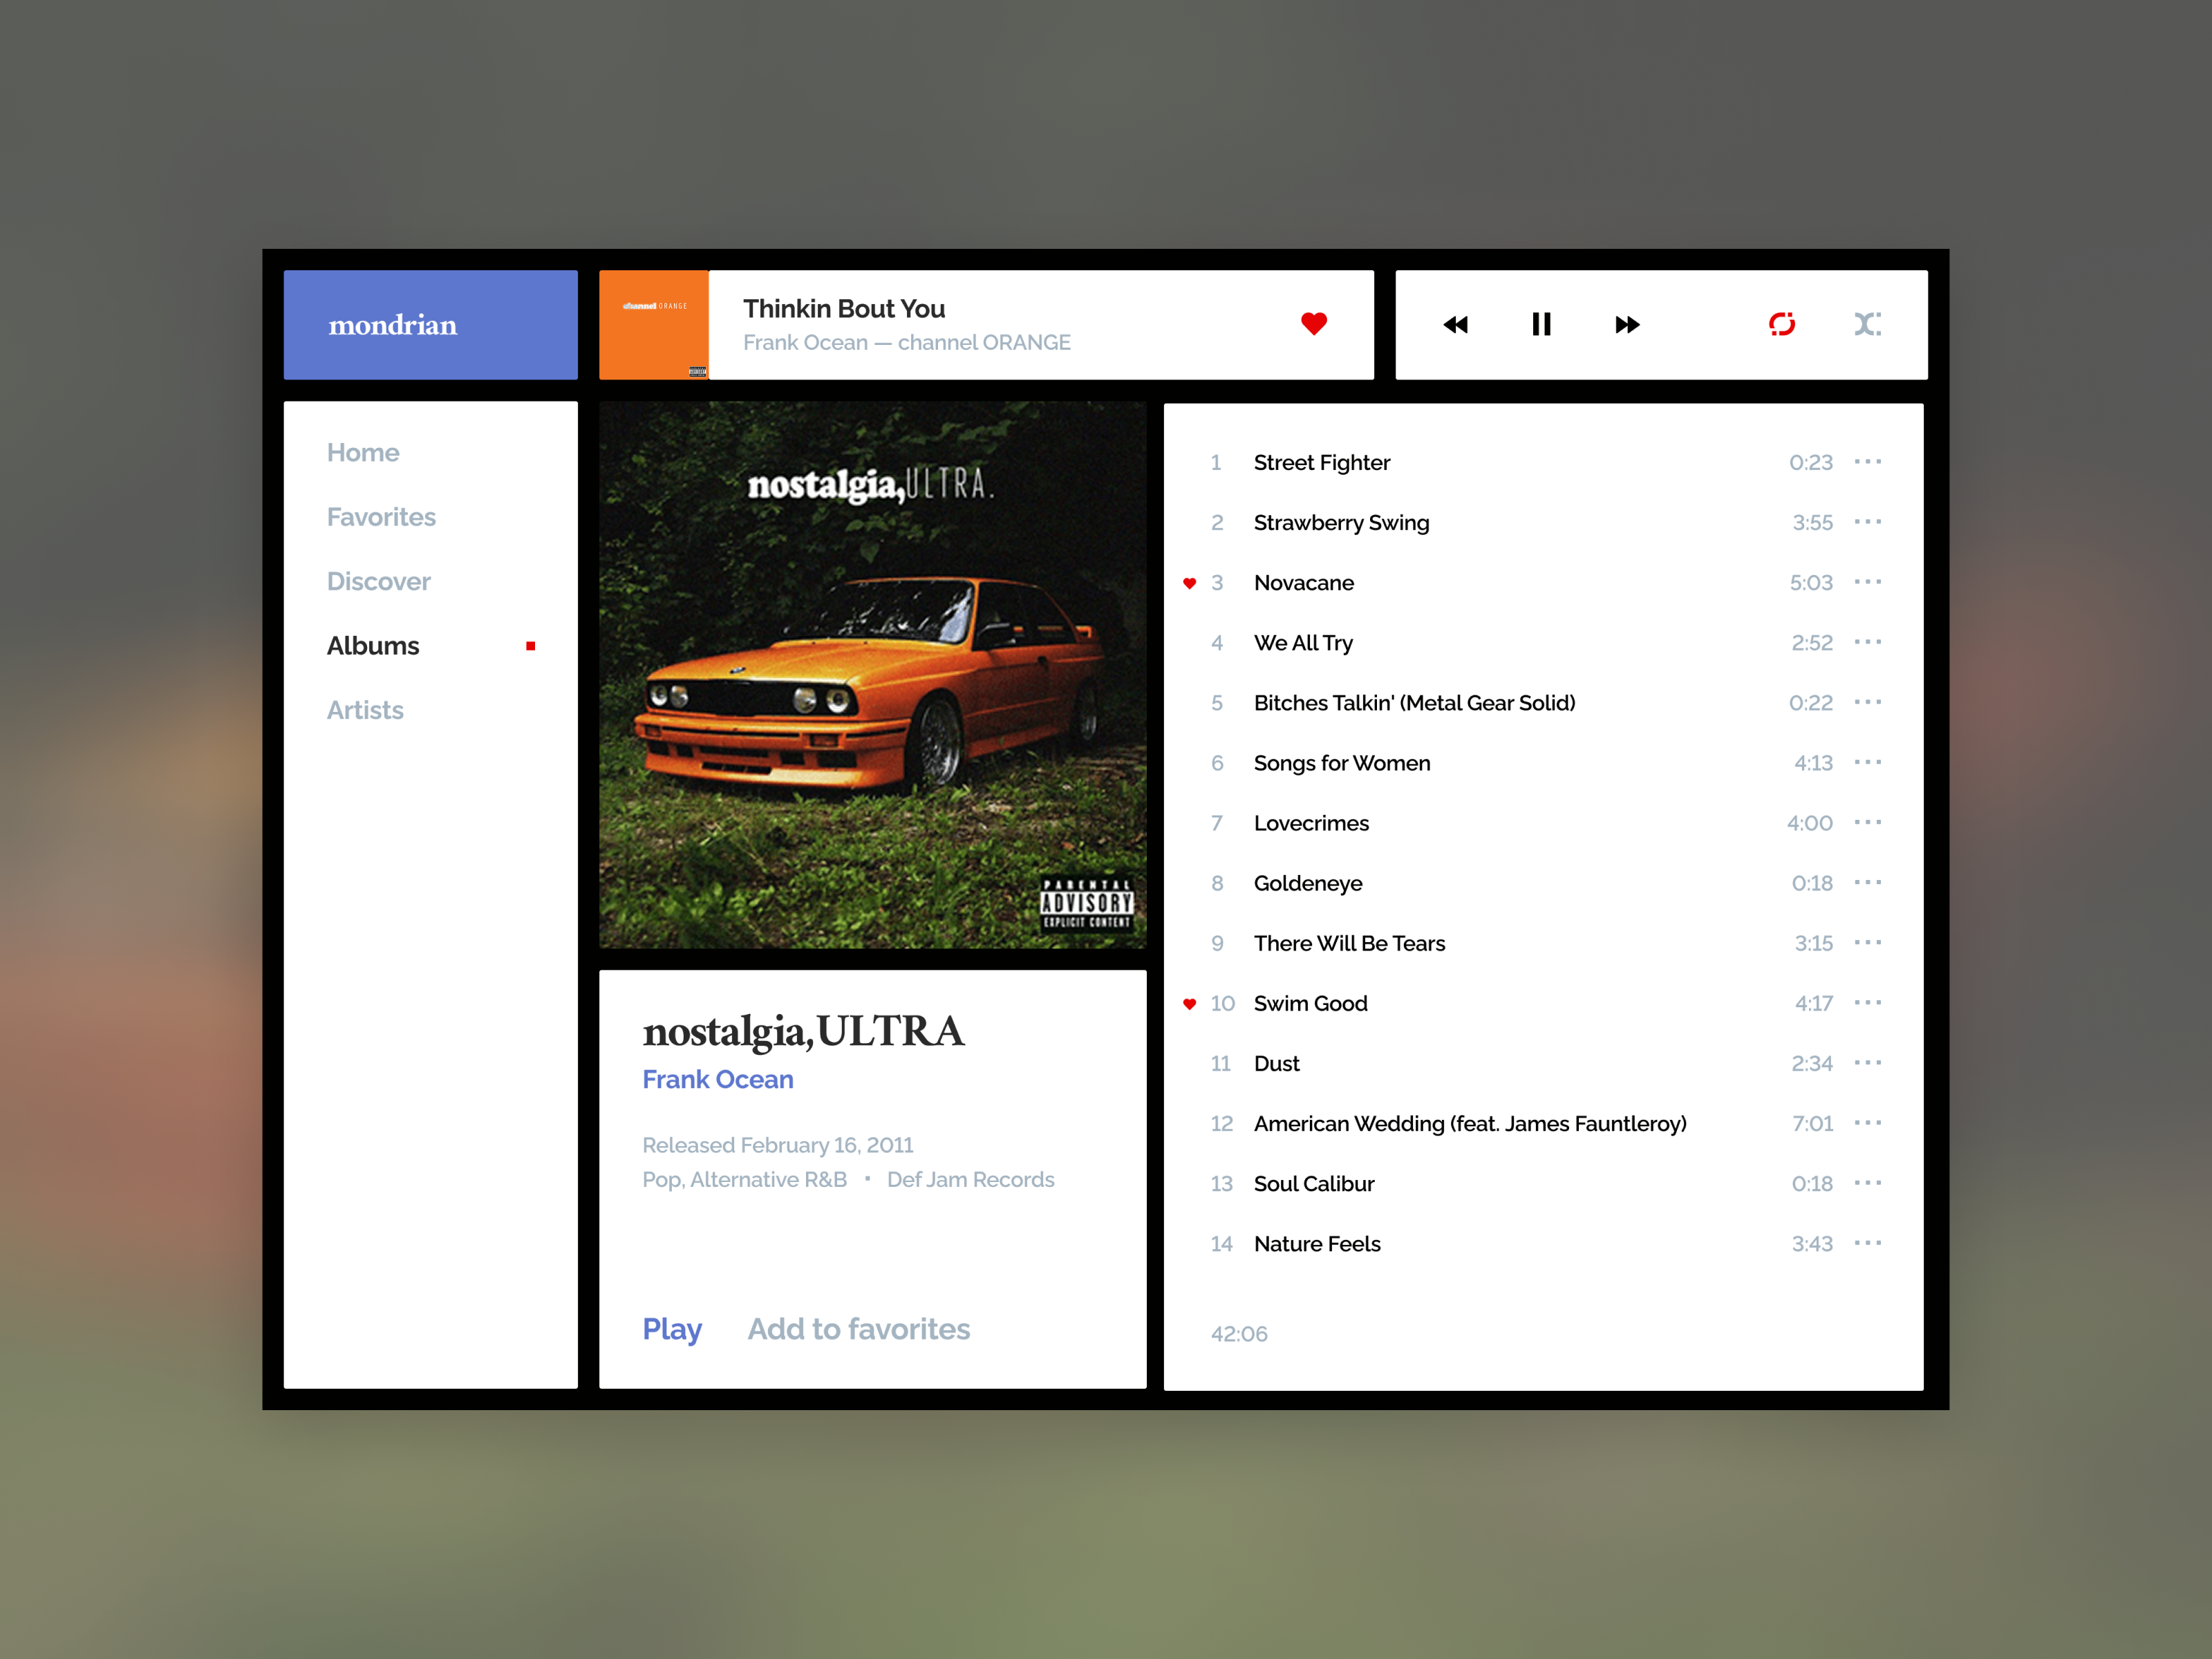Click Released February 16, 2011 text
2212x1659 pixels.
tap(778, 1145)
